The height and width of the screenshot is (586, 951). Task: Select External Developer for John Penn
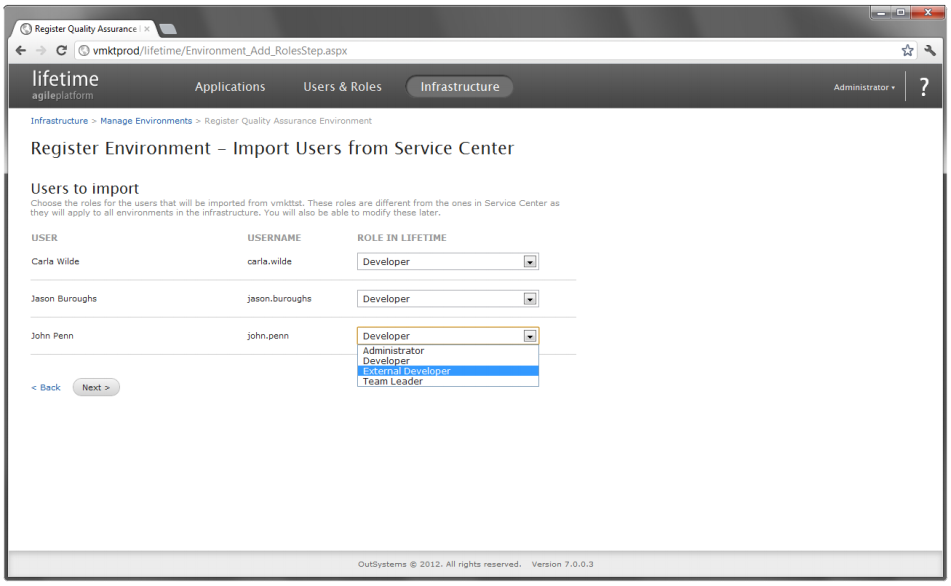click(447, 370)
